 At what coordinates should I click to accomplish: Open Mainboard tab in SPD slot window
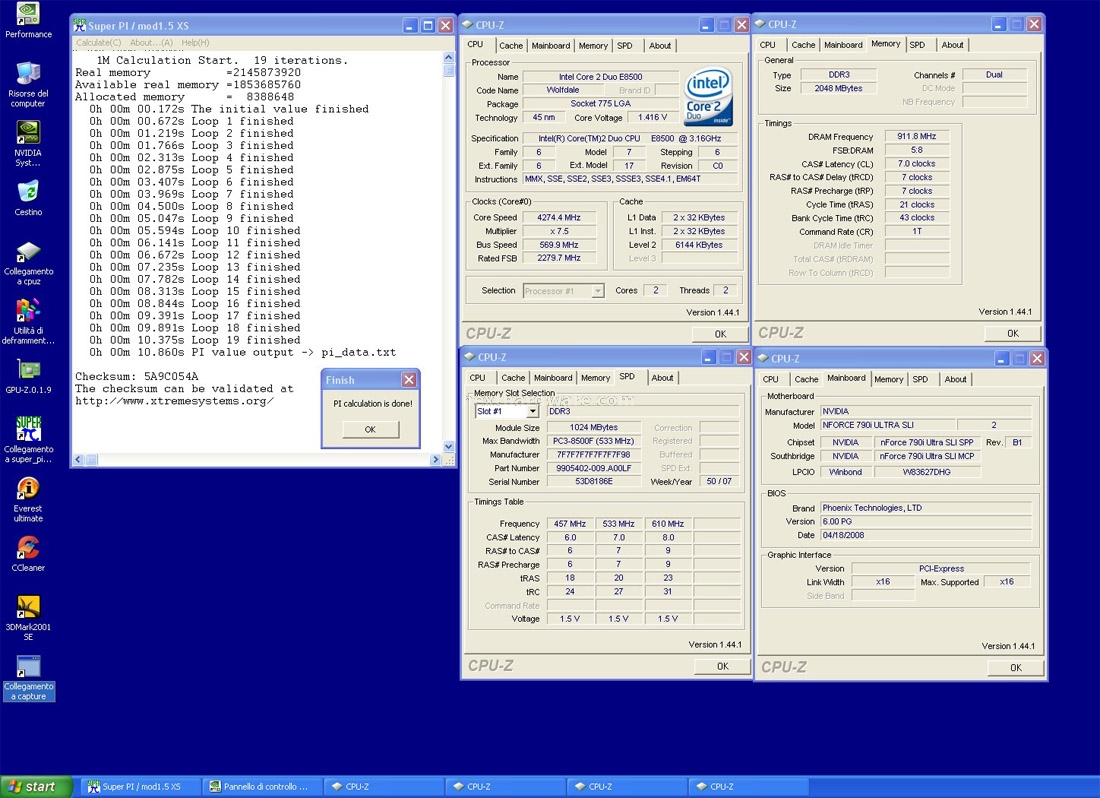554,378
